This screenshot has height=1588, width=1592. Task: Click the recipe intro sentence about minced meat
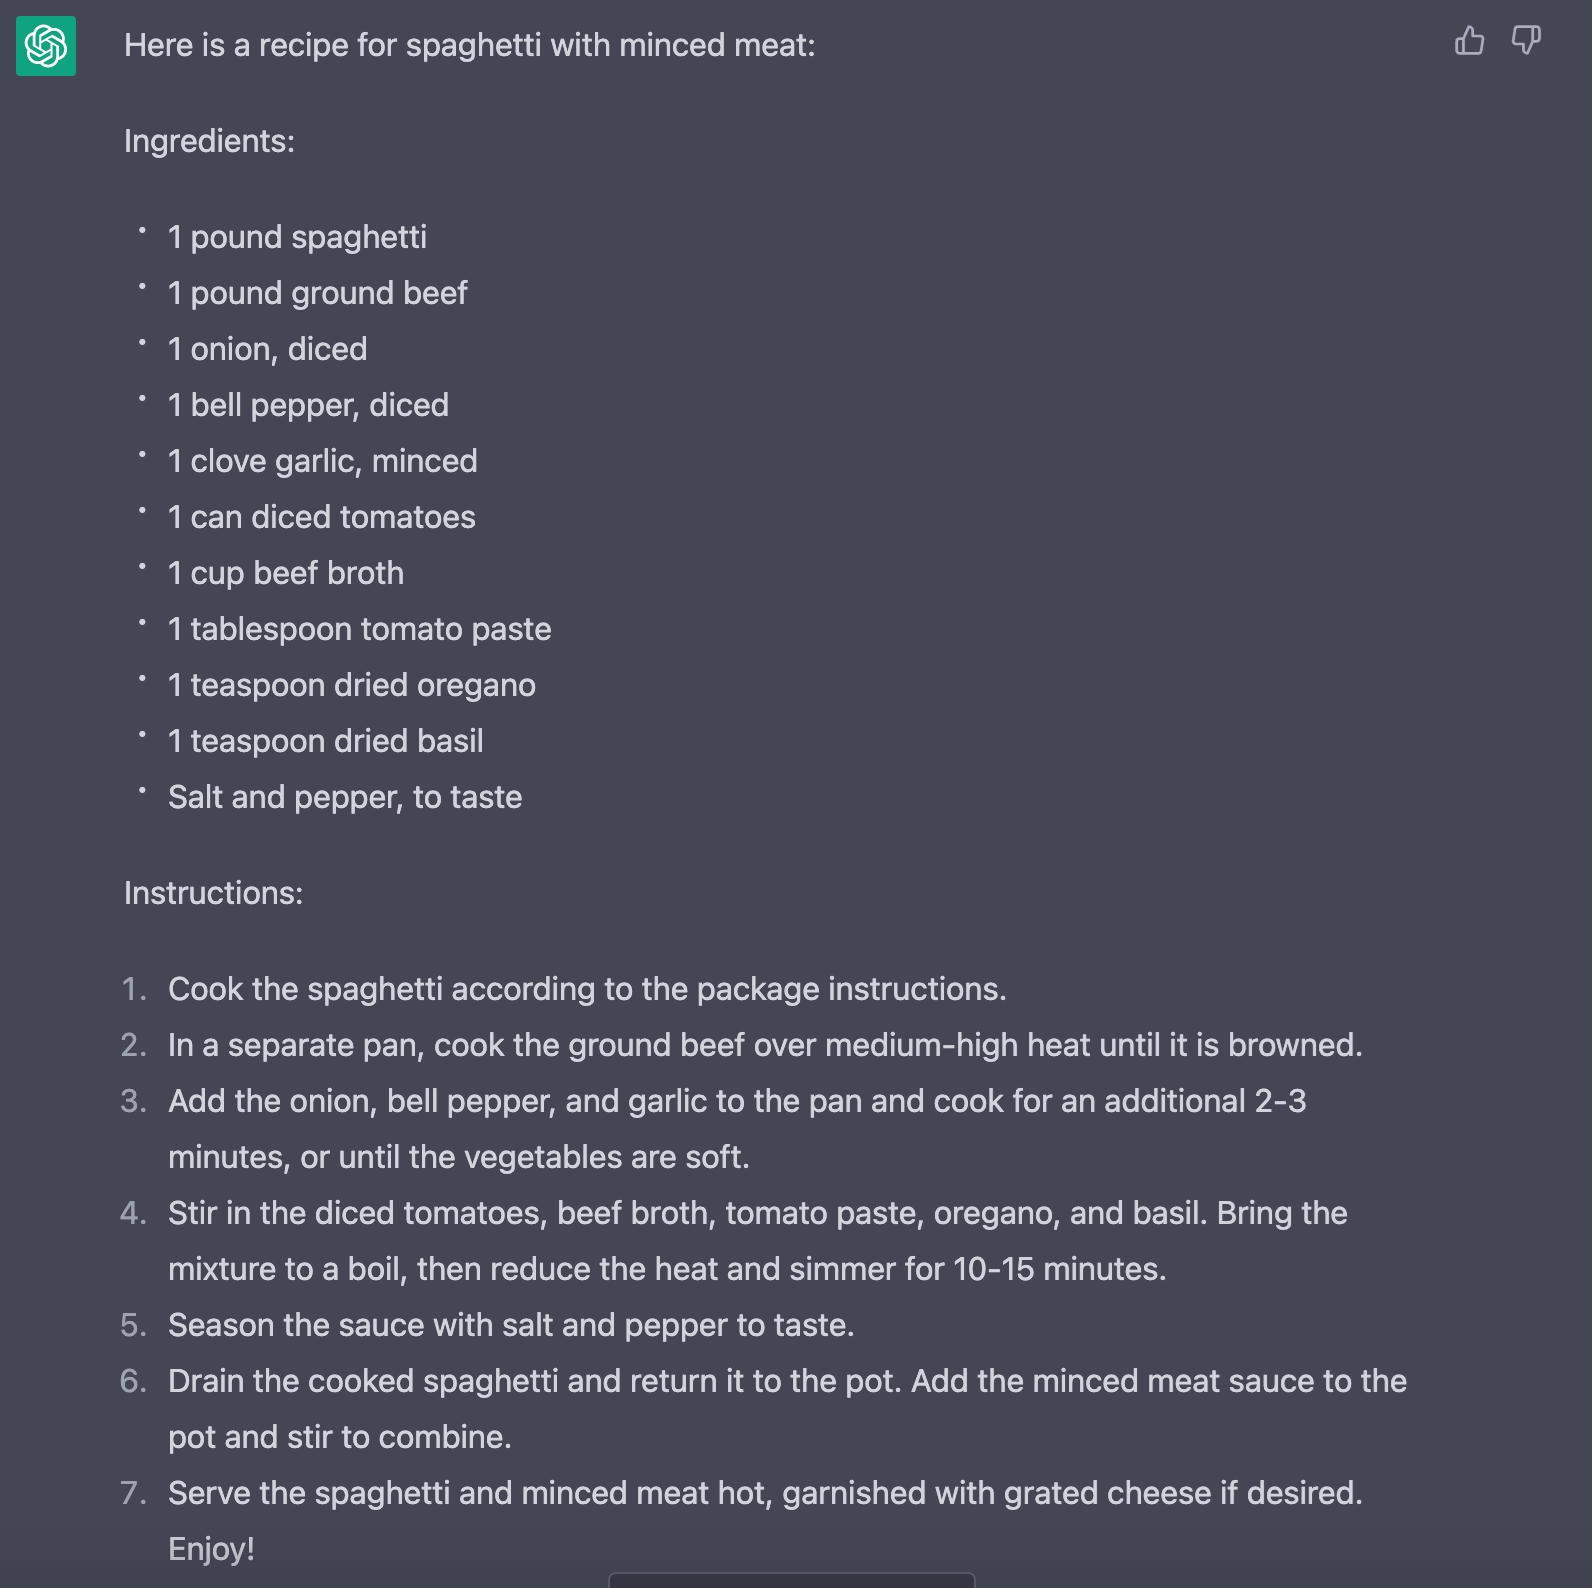coord(469,46)
